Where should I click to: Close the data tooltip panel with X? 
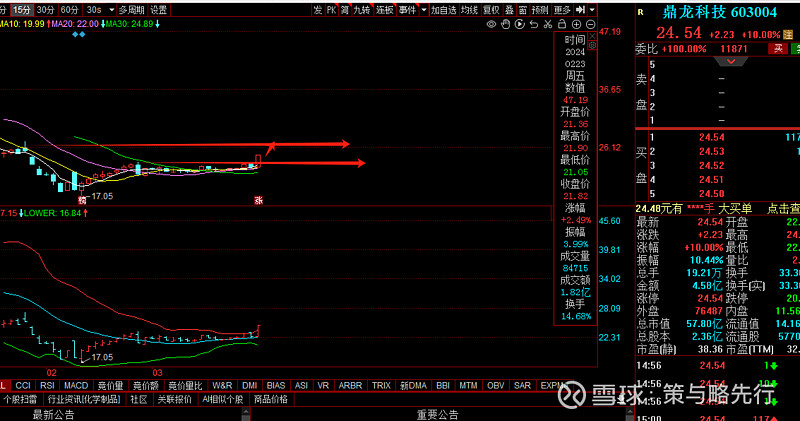click(592, 36)
